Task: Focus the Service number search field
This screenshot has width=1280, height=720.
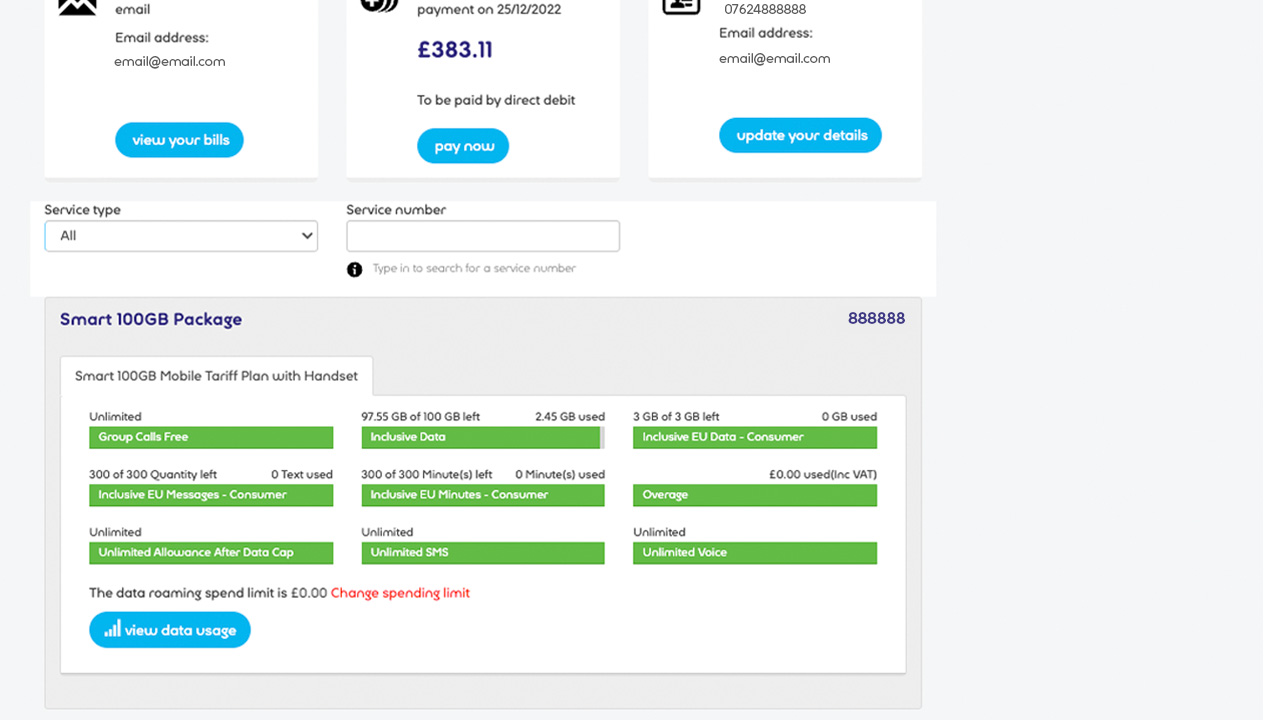Action: click(x=483, y=236)
